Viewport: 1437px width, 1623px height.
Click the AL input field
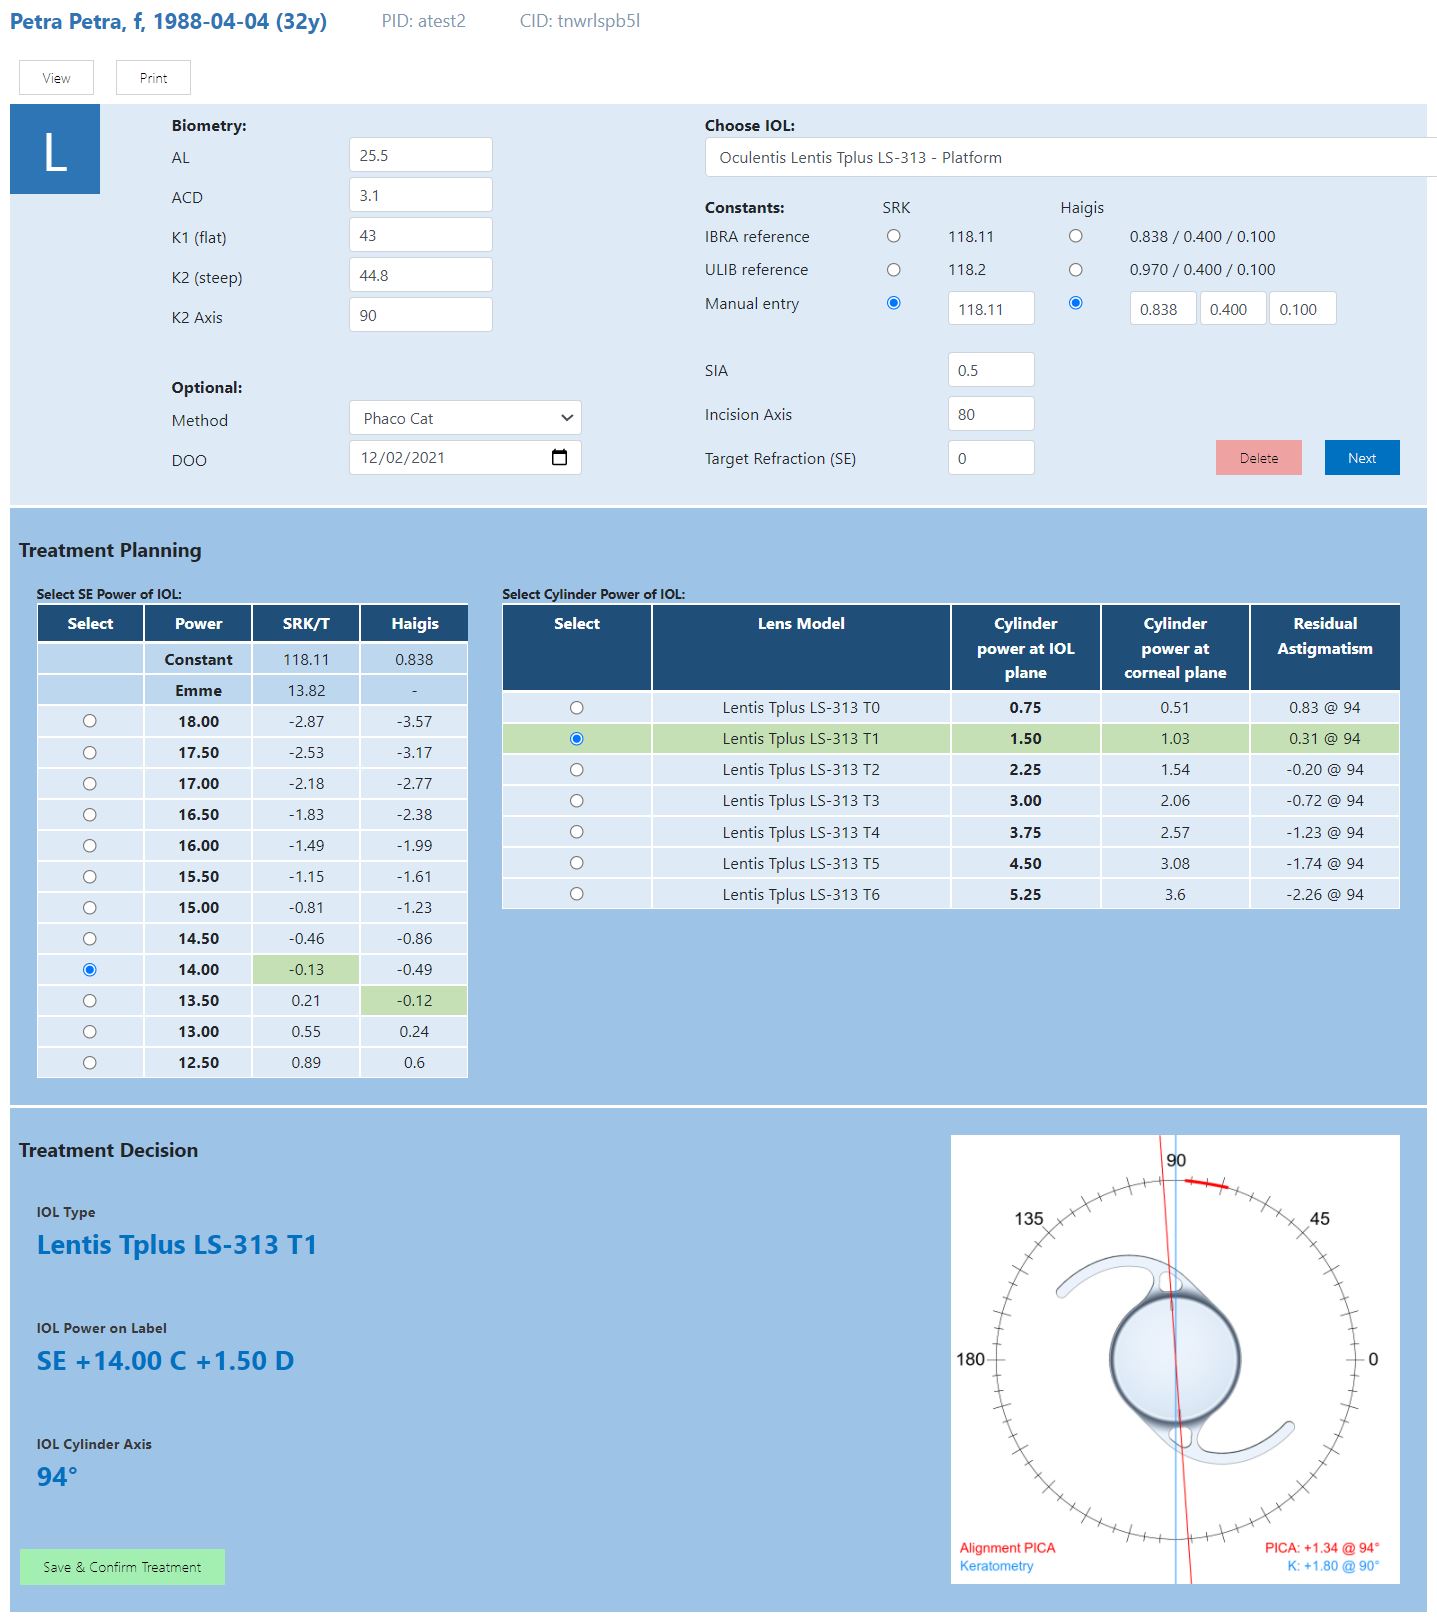pyautogui.click(x=421, y=155)
